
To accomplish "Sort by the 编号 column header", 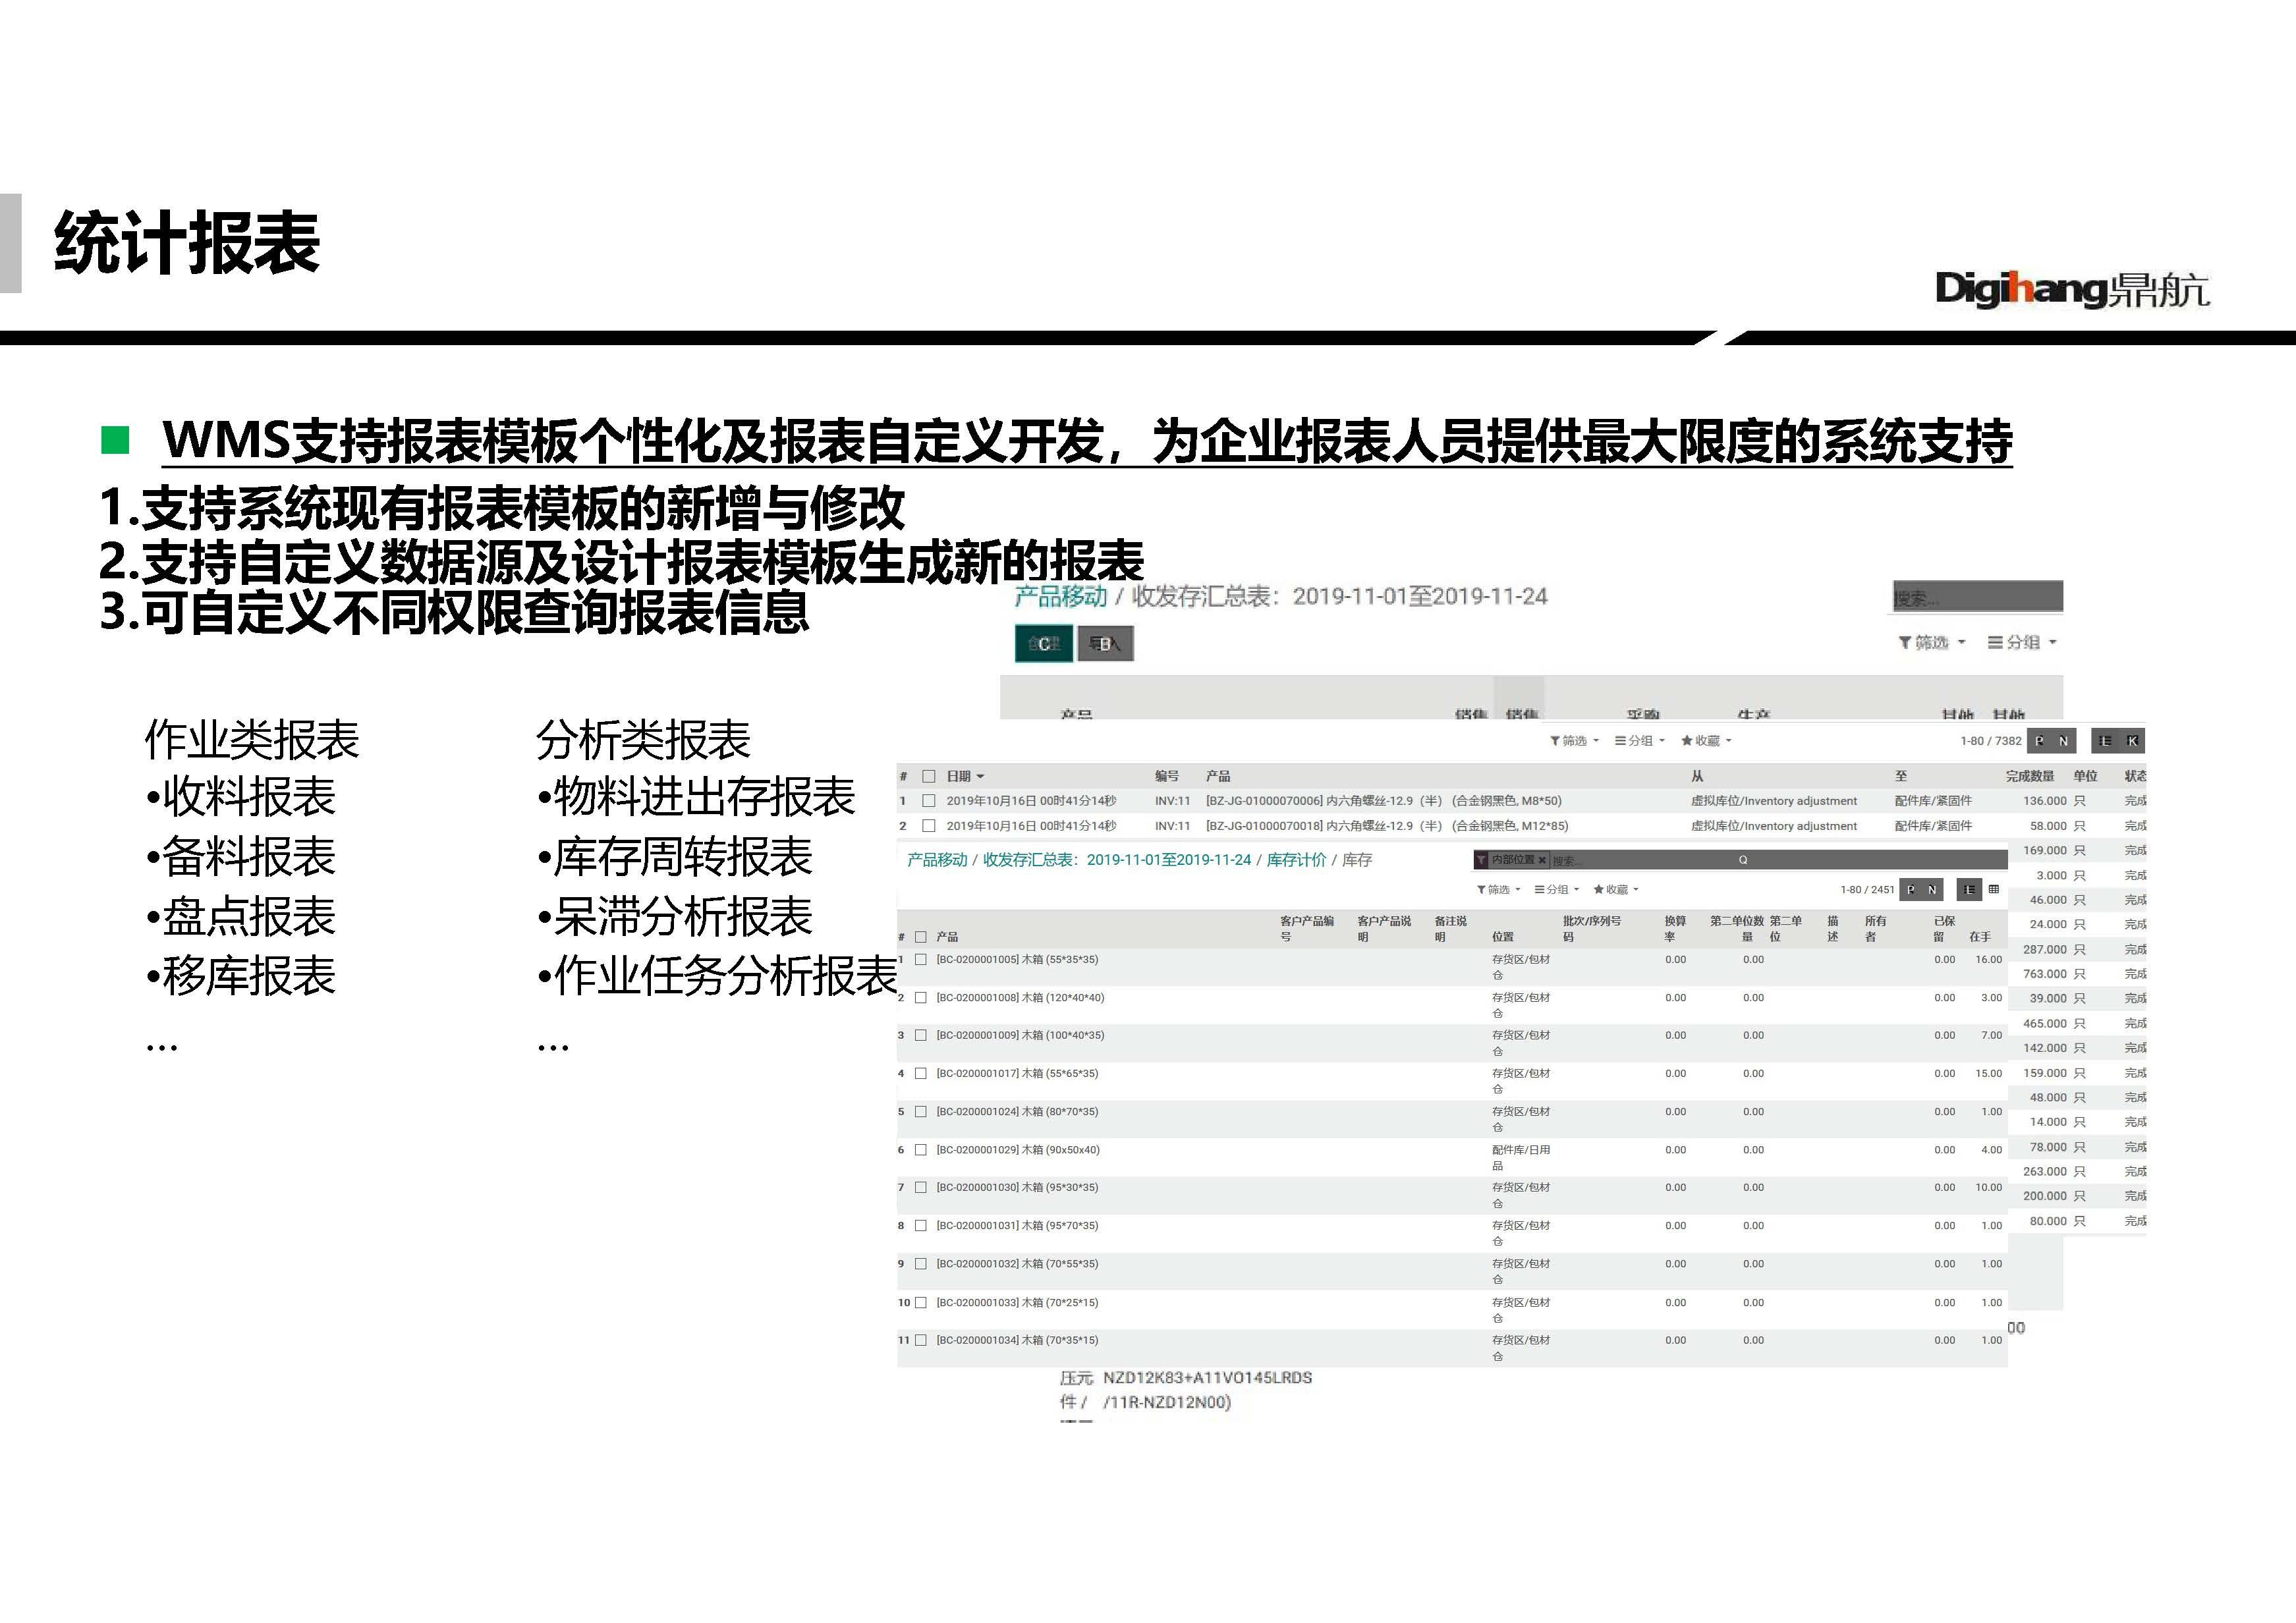I will click(x=1167, y=776).
